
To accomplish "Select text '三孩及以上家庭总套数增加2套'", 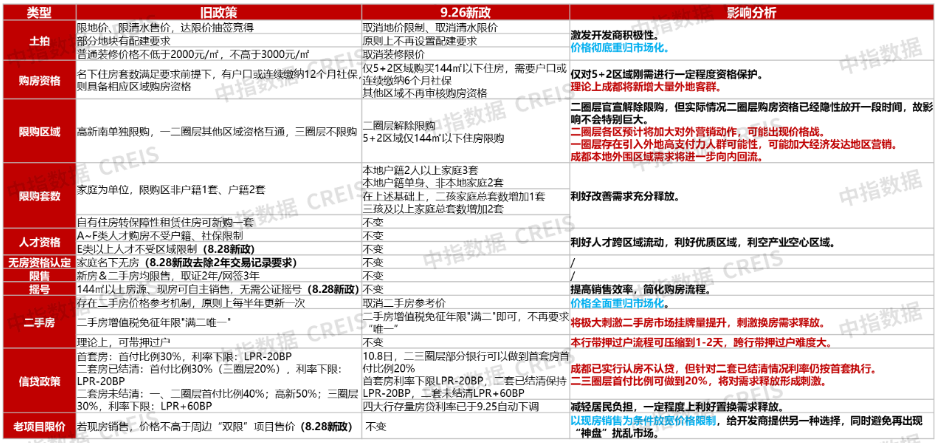I will pyautogui.click(x=434, y=209).
